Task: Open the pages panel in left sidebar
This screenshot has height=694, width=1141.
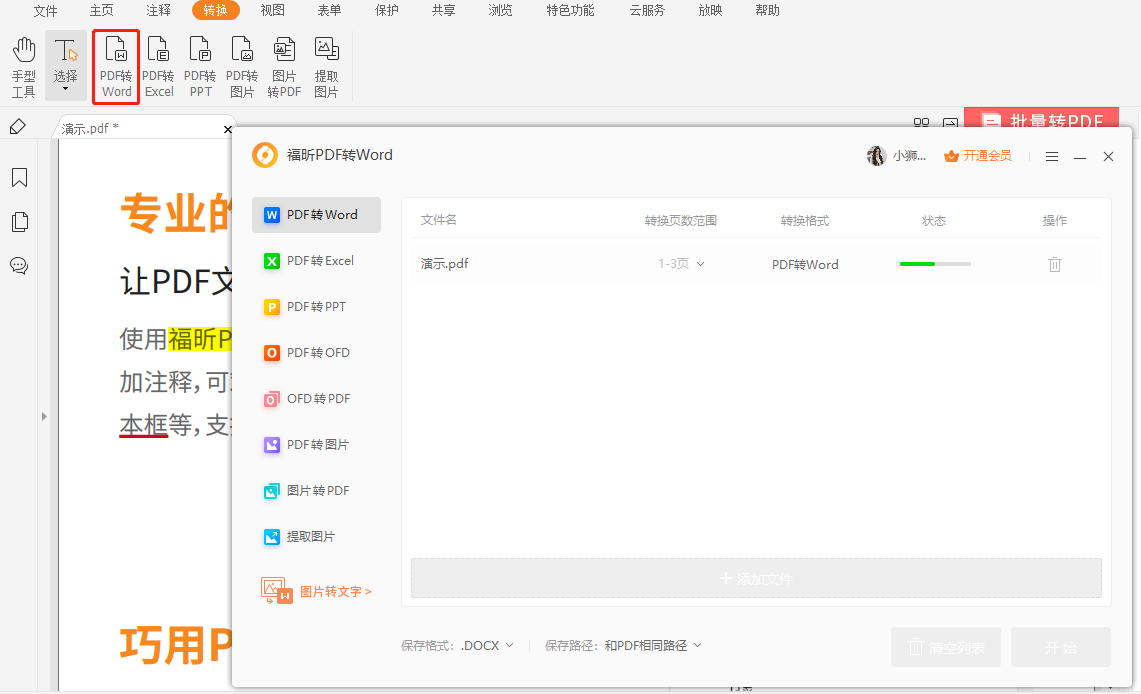Action: click(19, 222)
